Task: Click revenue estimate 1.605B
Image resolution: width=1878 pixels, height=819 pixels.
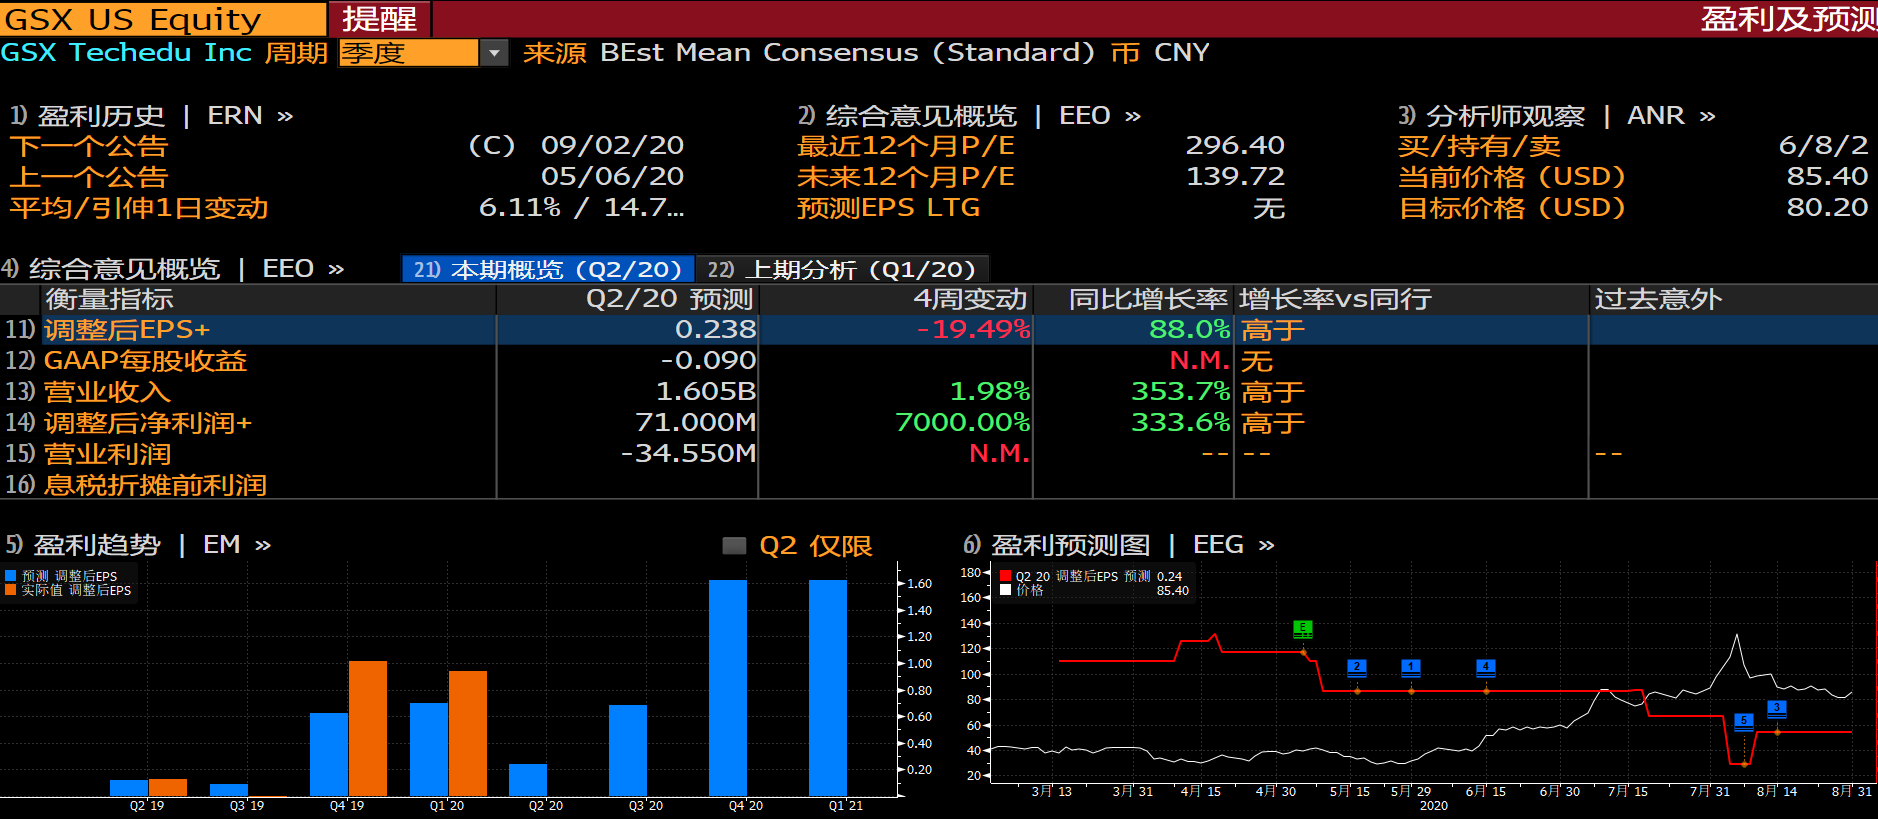Action: click(706, 392)
